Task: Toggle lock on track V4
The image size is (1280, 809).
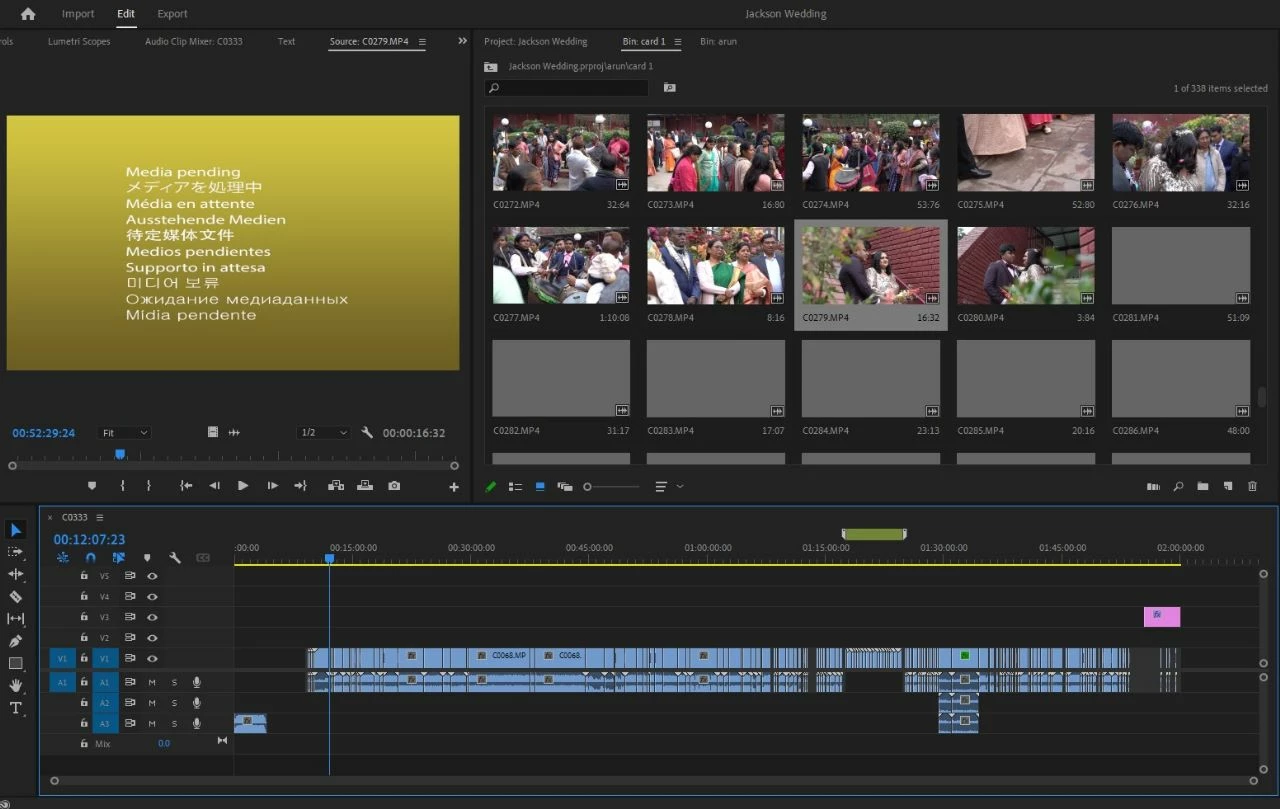Action: [84, 596]
